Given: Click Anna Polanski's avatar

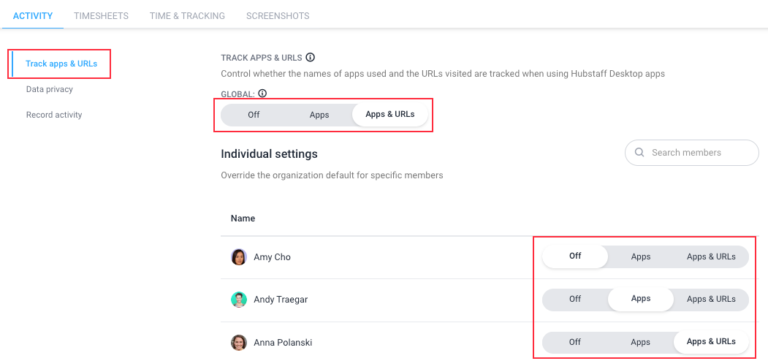Looking at the screenshot, I should click(239, 342).
